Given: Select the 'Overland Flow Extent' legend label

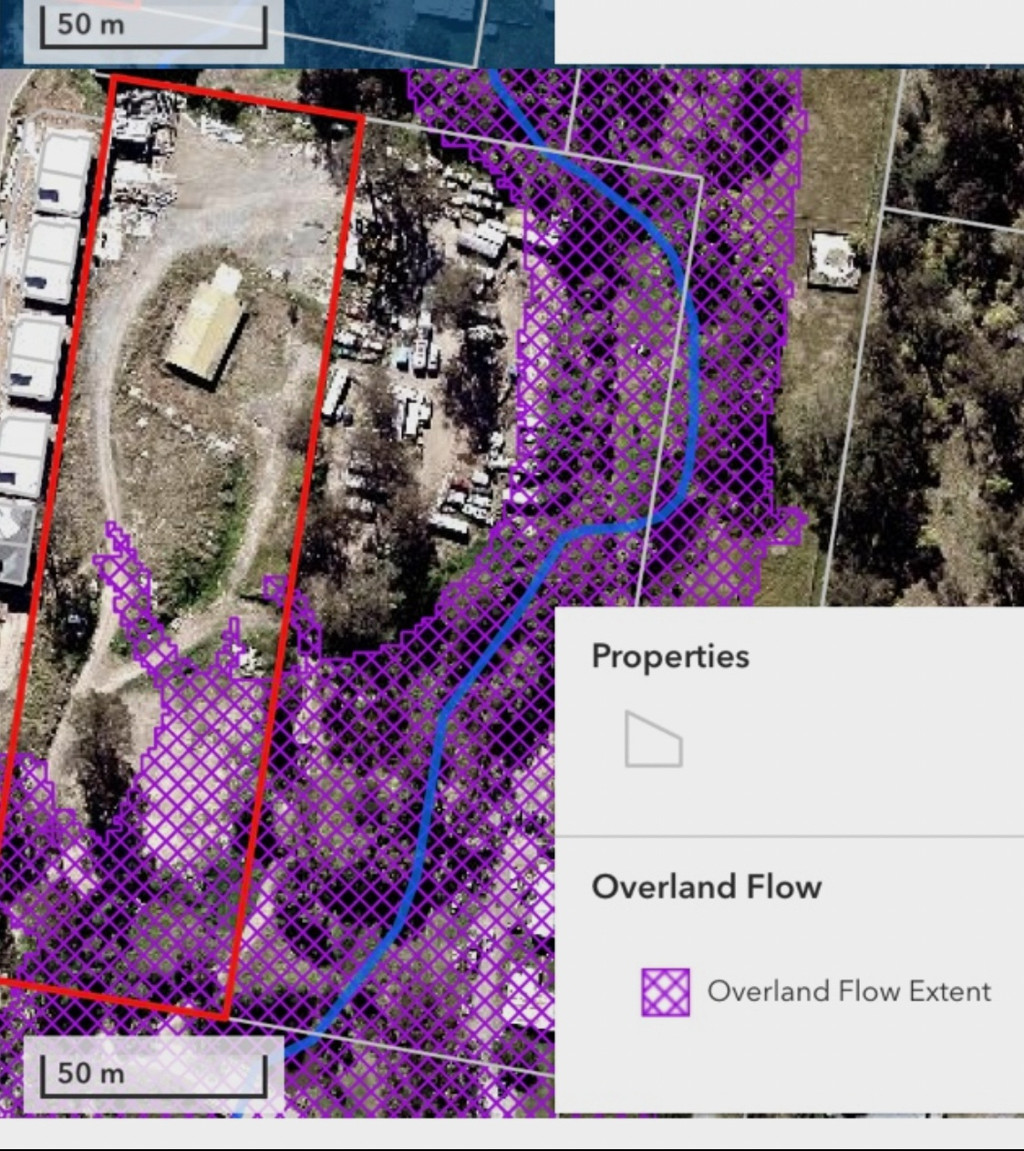Looking at the screenshot, I should coord(849,991).
